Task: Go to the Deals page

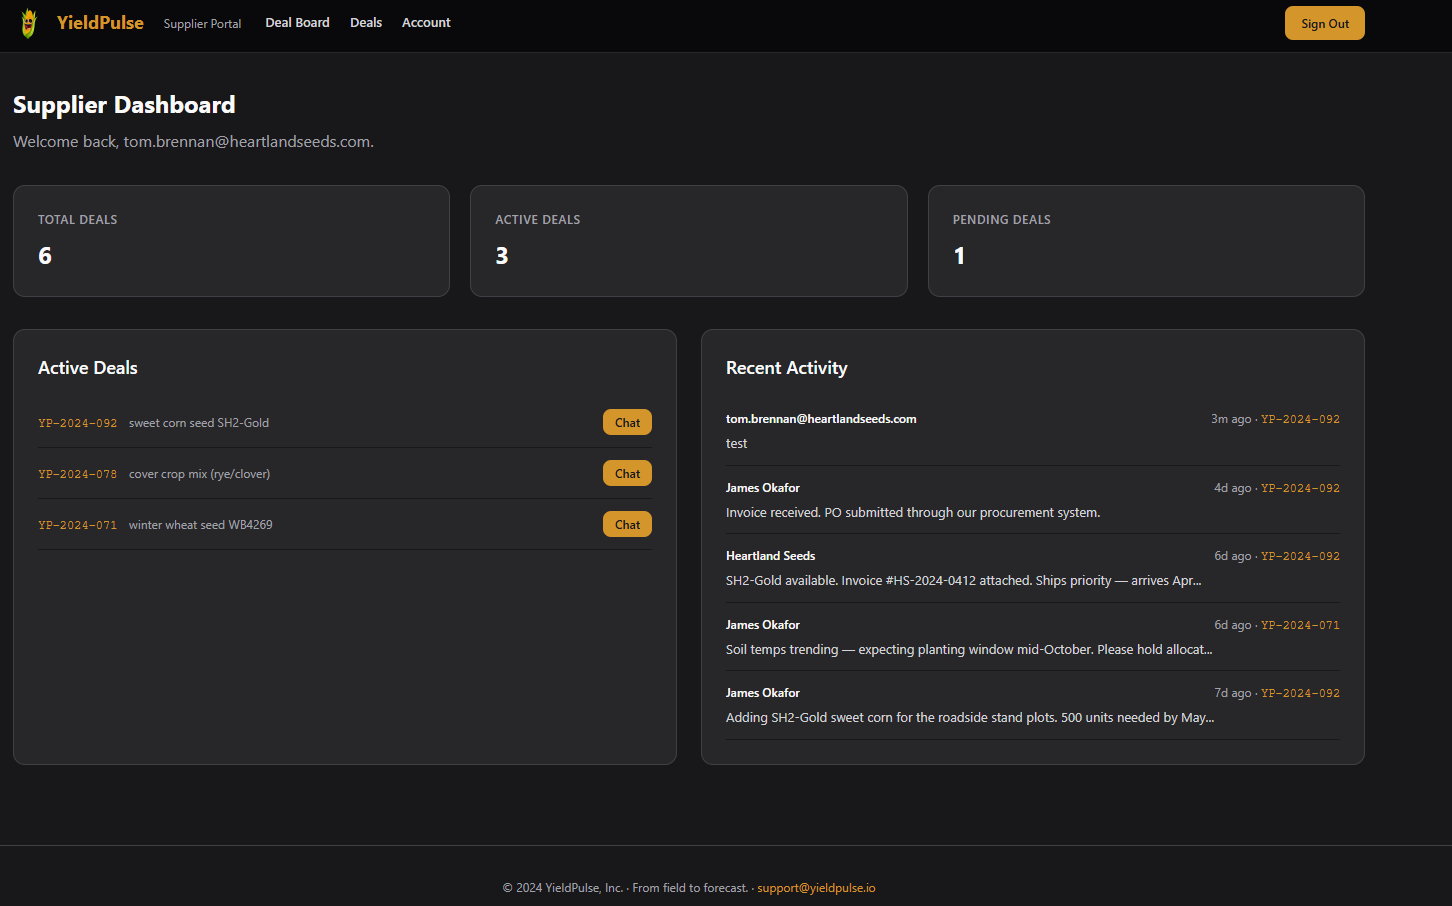Action: pos(366,23)
